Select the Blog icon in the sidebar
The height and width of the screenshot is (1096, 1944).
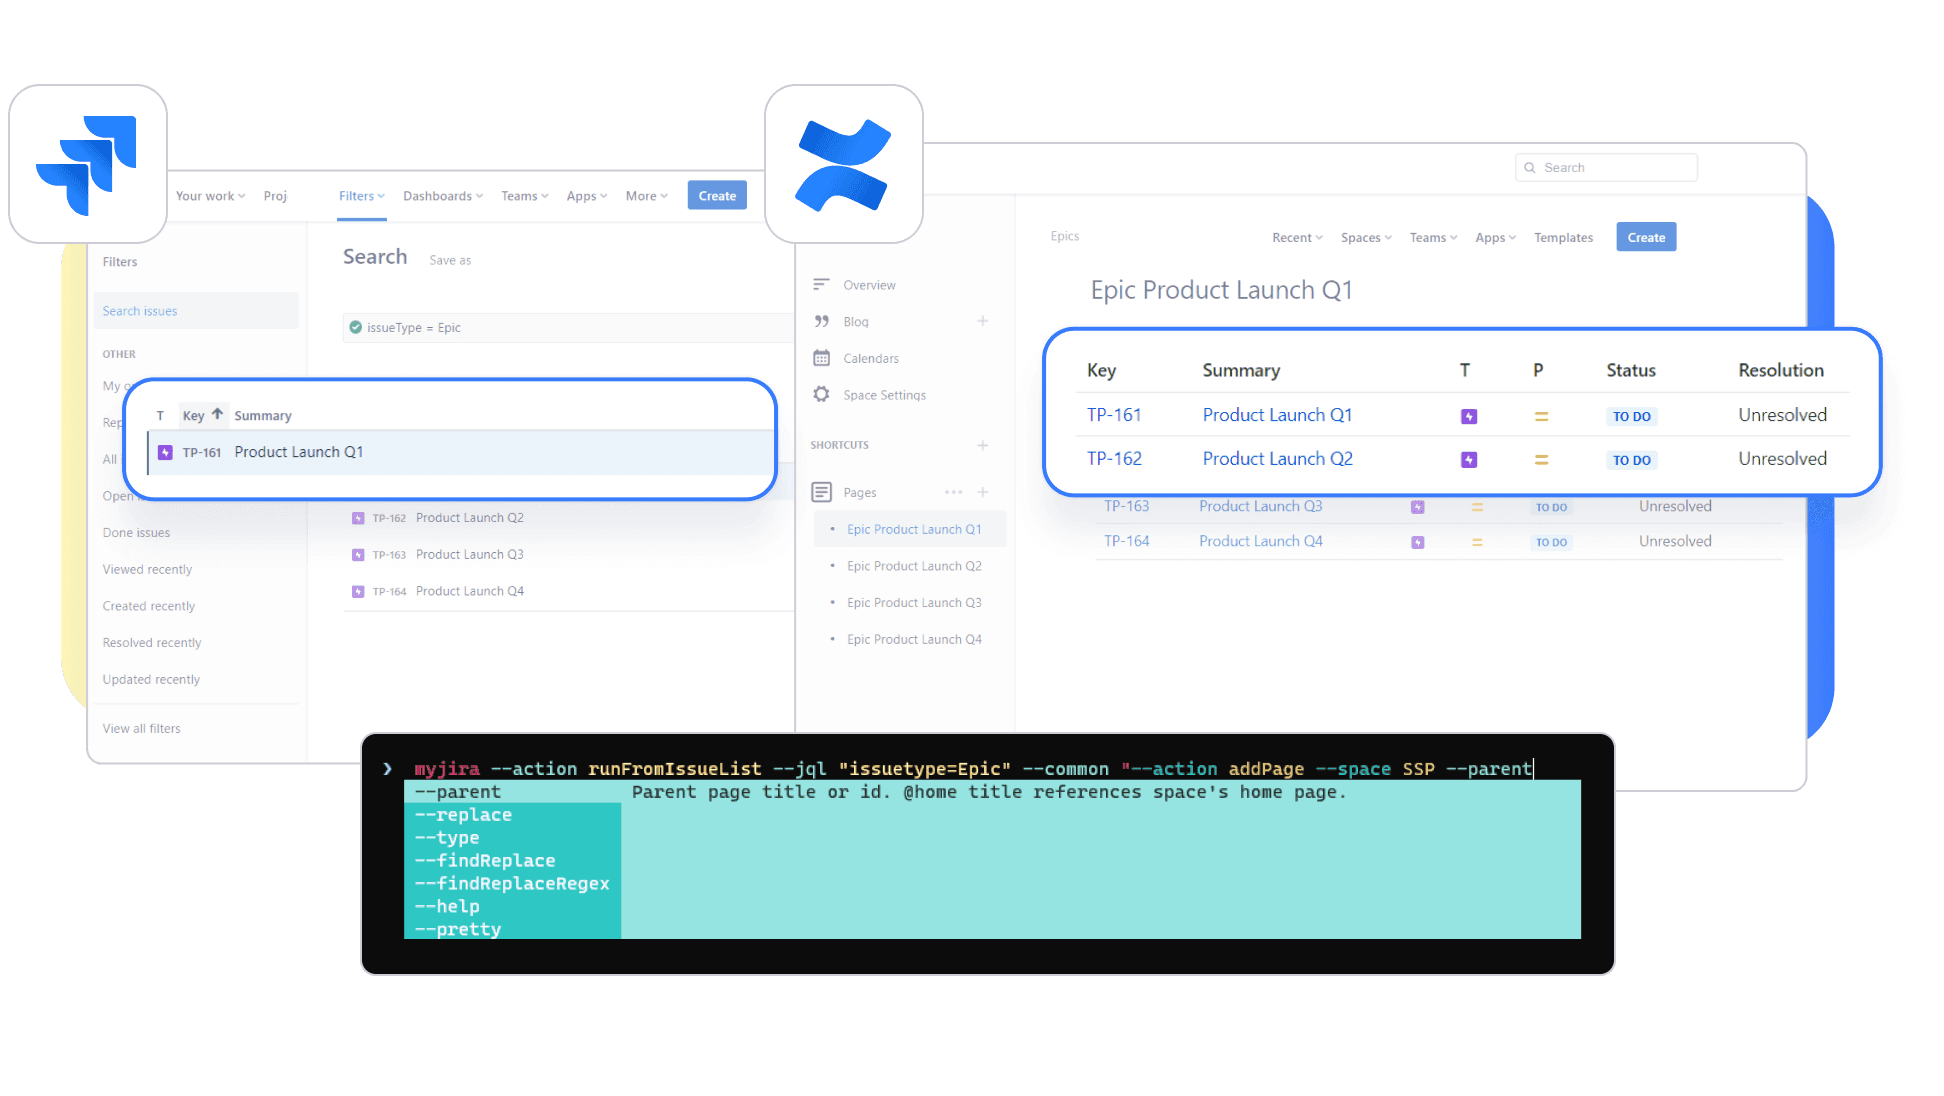click(822, 321)
